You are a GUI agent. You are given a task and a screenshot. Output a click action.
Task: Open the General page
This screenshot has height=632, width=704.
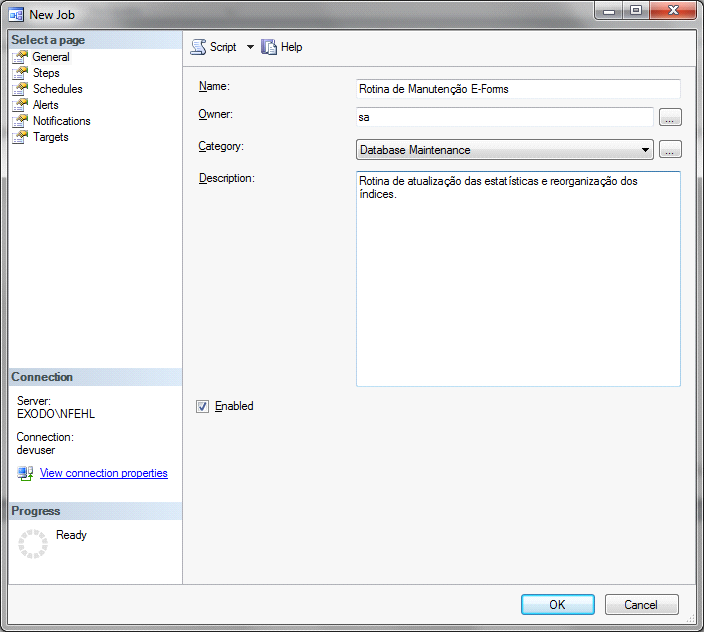51,57
